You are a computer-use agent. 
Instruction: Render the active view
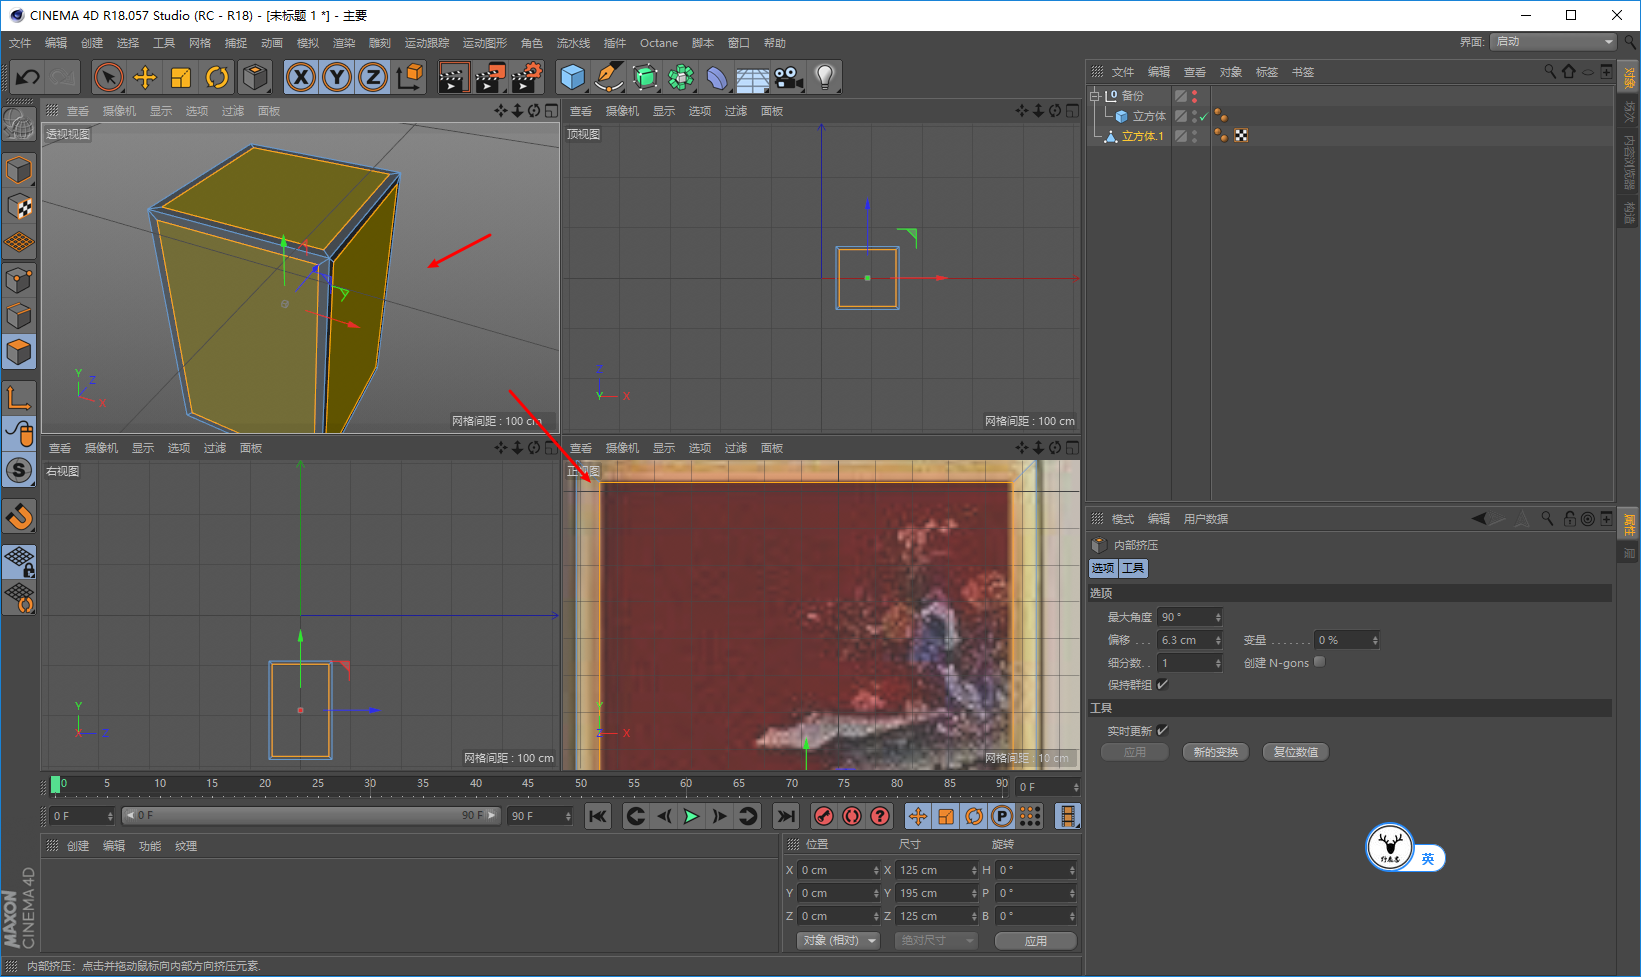453,77
